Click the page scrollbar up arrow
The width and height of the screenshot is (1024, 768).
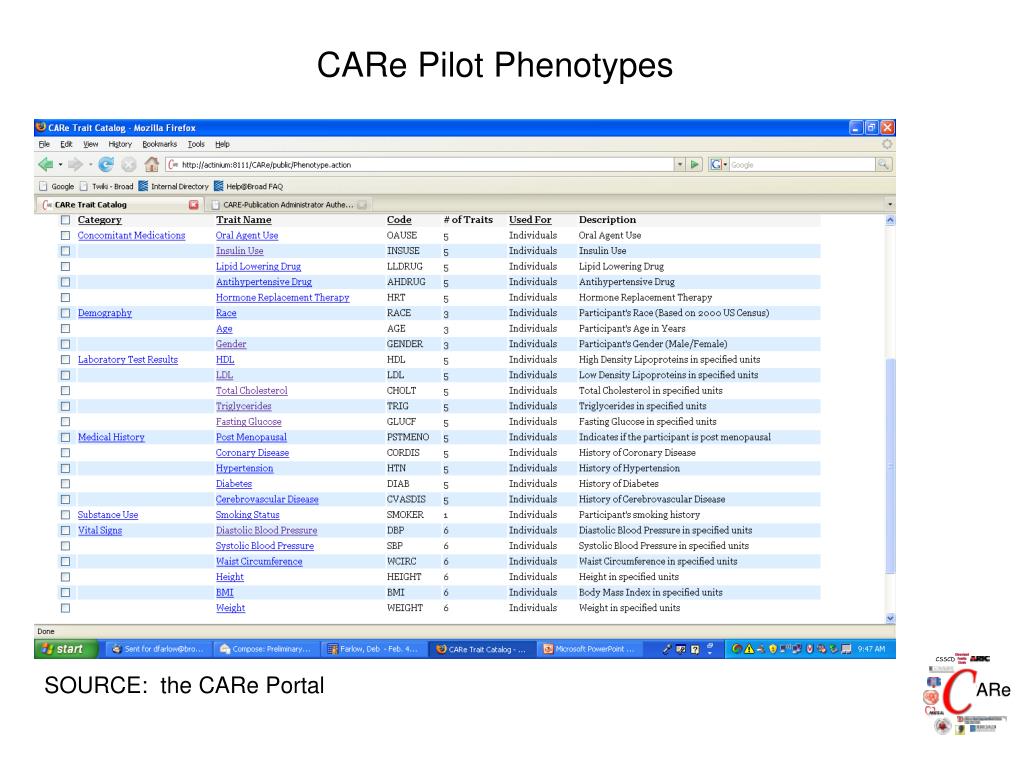(x=889, y=220)
